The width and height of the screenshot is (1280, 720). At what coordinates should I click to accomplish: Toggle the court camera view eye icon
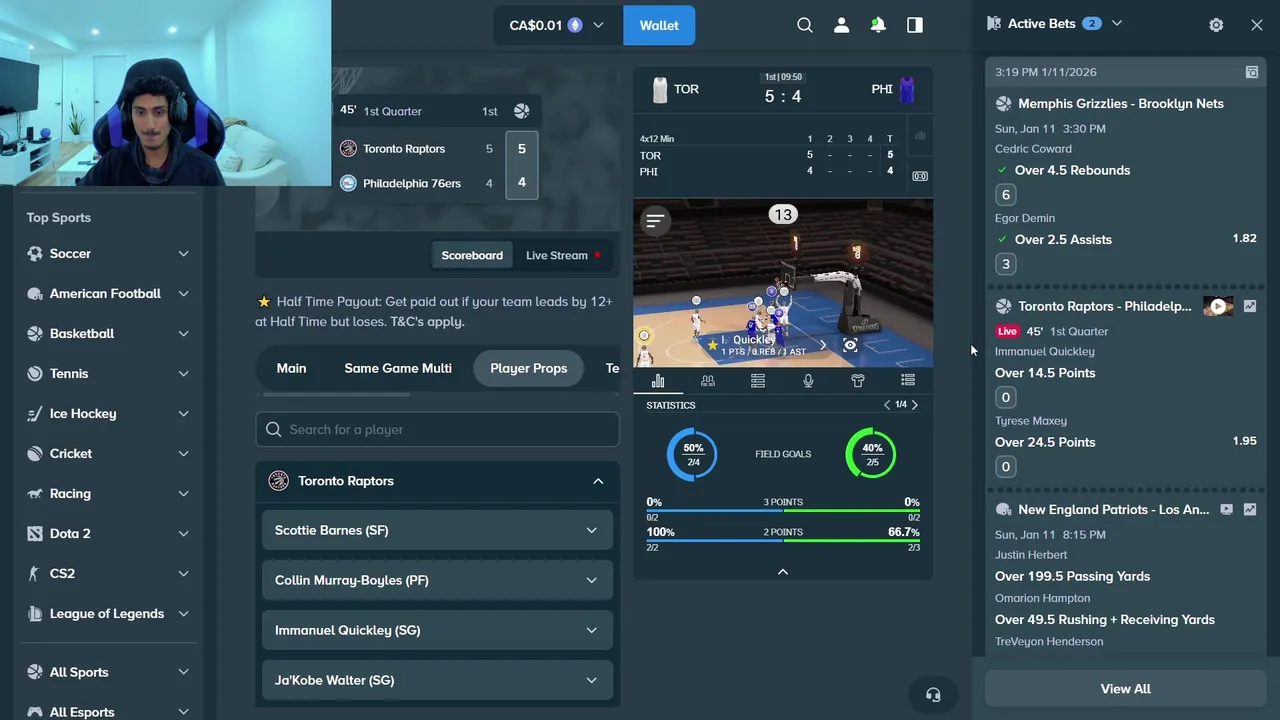point(850,345)
